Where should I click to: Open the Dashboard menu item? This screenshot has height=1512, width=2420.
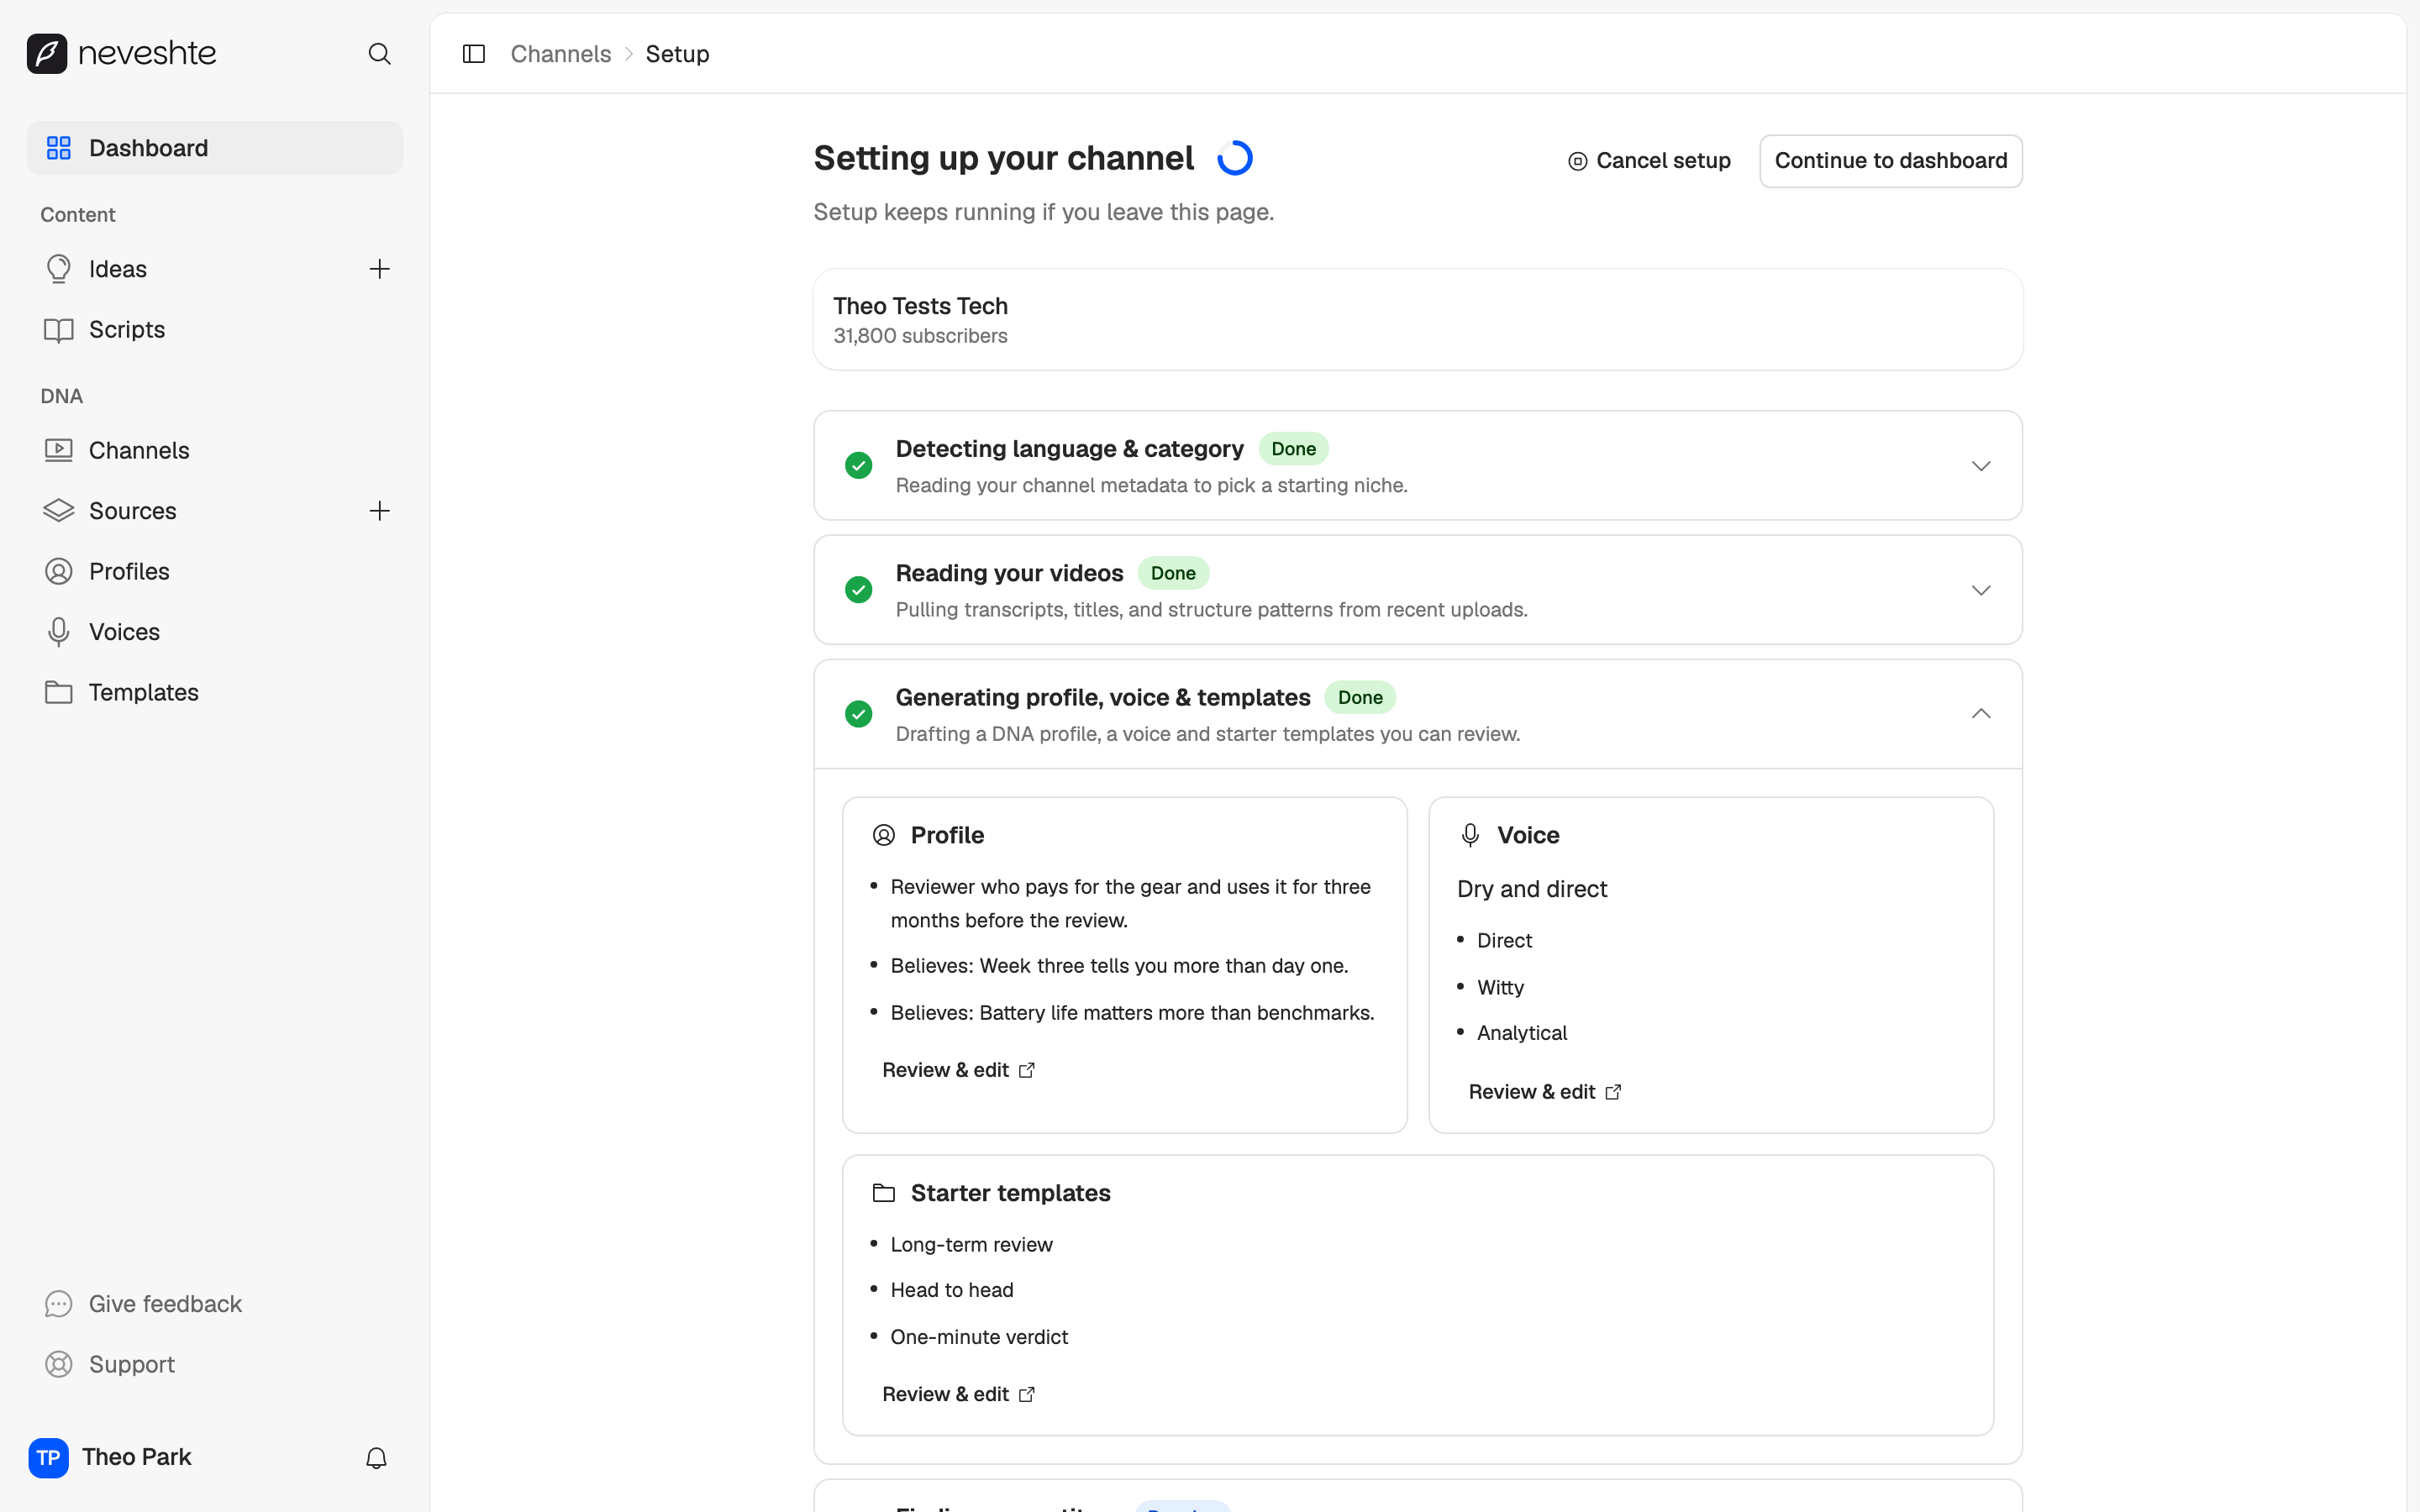point(215,148)
